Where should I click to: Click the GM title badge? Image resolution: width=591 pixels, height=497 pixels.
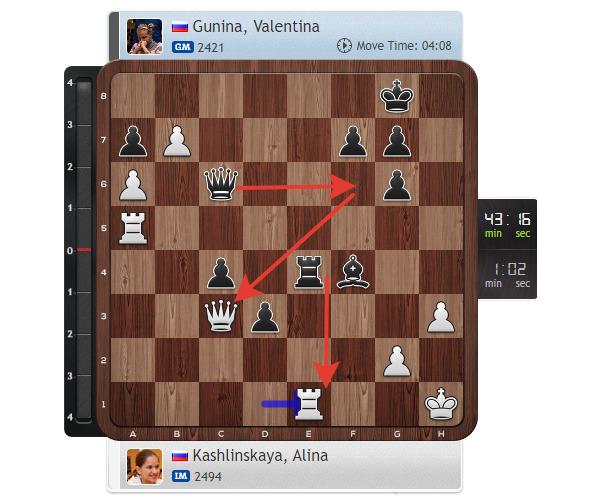(183, 47)
